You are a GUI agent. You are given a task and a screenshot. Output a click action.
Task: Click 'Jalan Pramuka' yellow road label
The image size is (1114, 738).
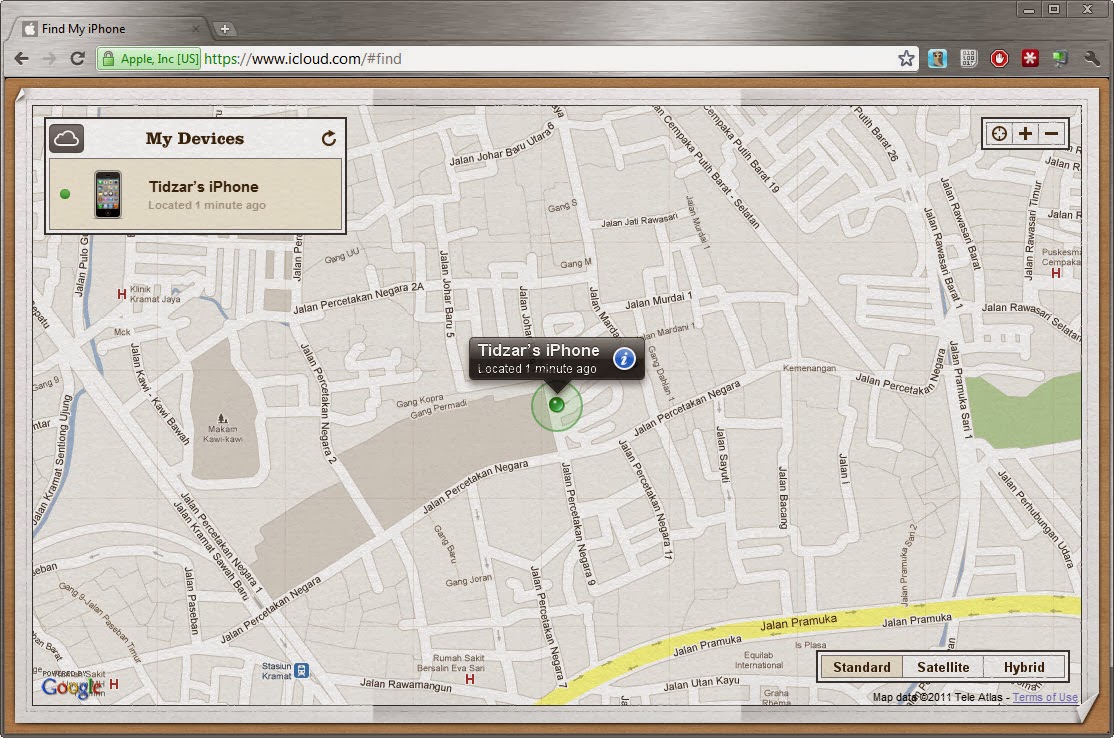[799, 624]
